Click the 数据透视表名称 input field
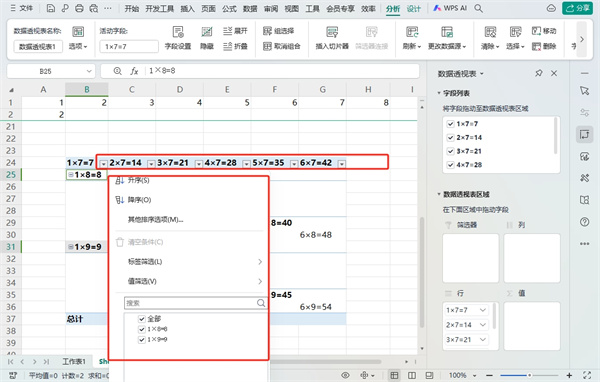Image resolution: width=600 pixels, height=382 pixels. point(38,46)
